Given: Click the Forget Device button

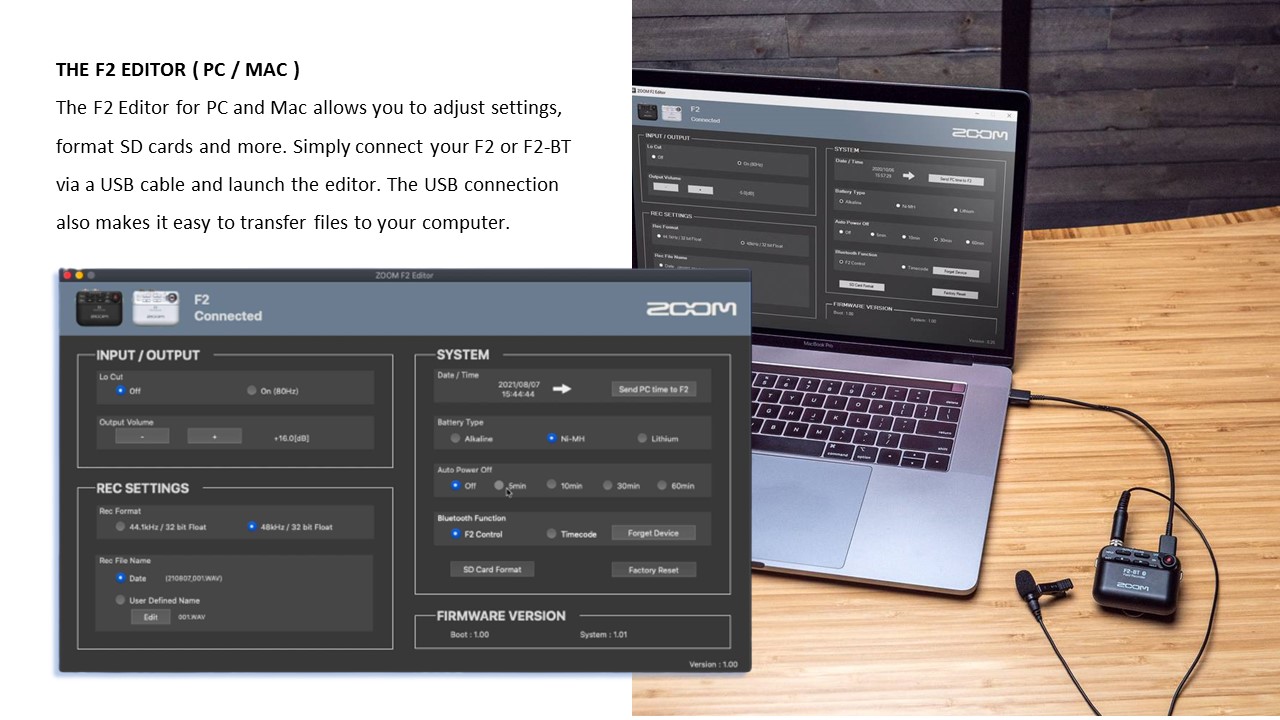Looking at the screenshot, I should coord(653,533).
